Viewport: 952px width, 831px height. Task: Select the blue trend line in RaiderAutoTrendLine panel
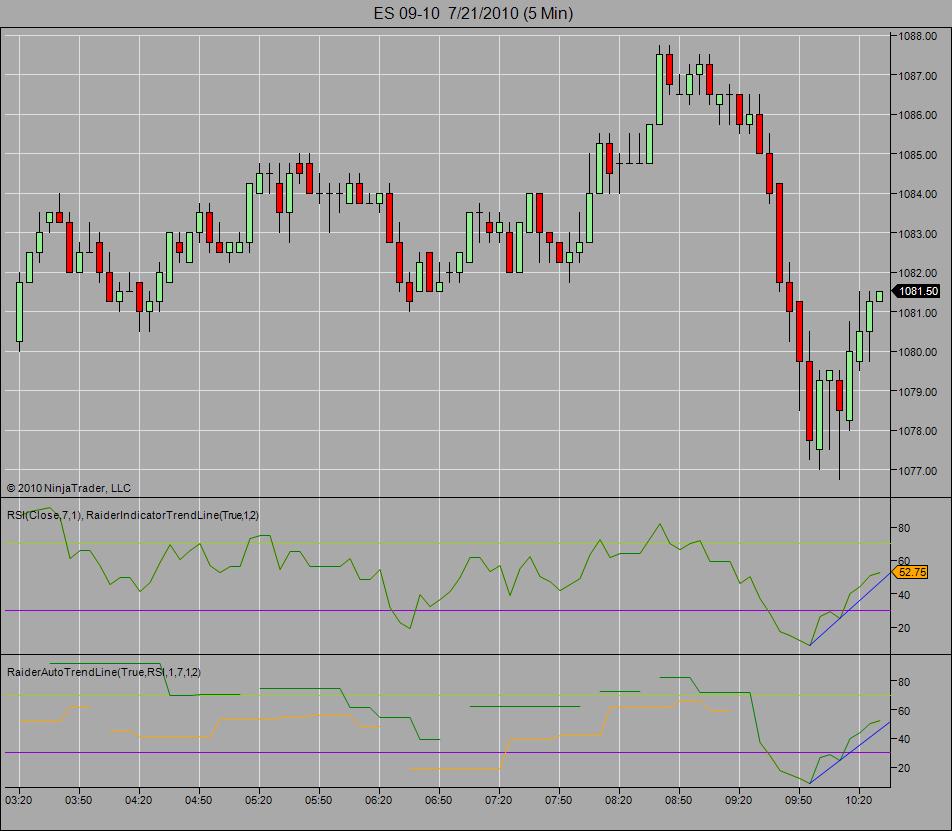pyautogui.click(x=850, y=753)
